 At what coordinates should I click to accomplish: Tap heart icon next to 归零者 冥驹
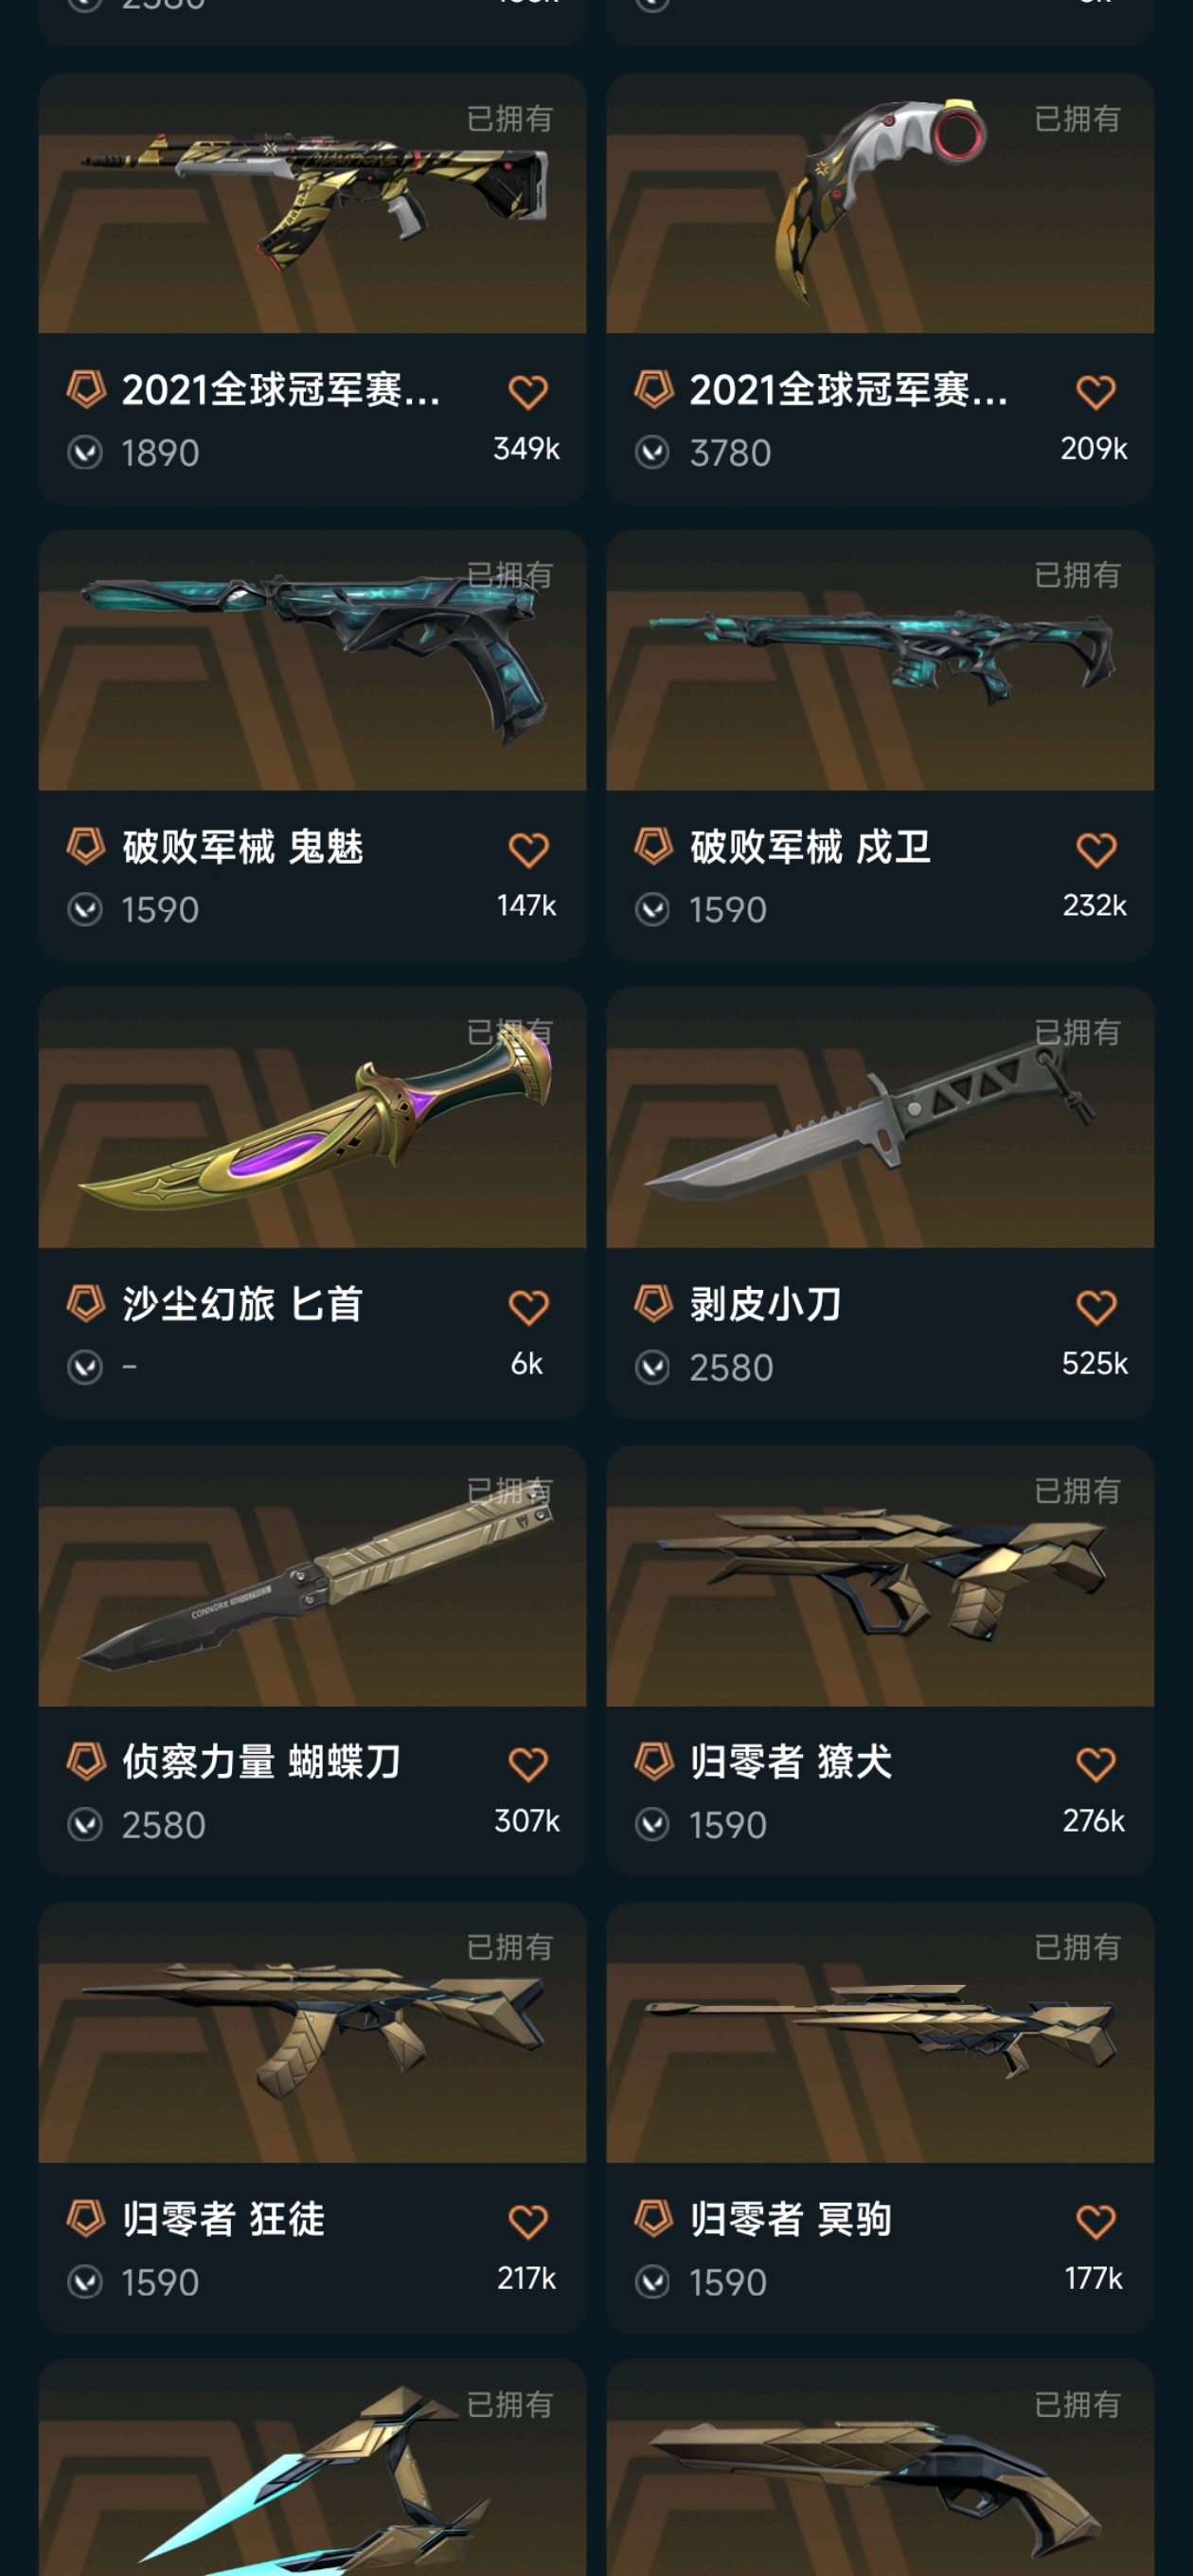(x=1096, y=2222)
